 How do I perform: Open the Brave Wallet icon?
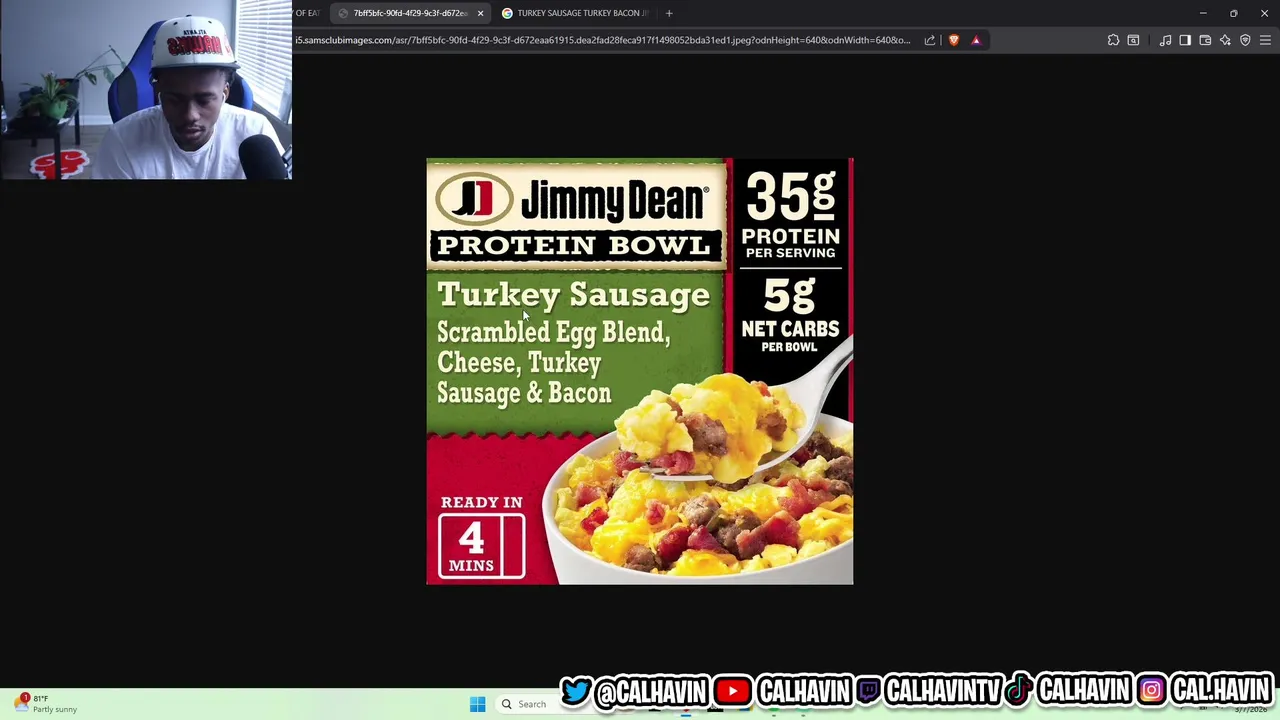click(x=1205, y=40)
